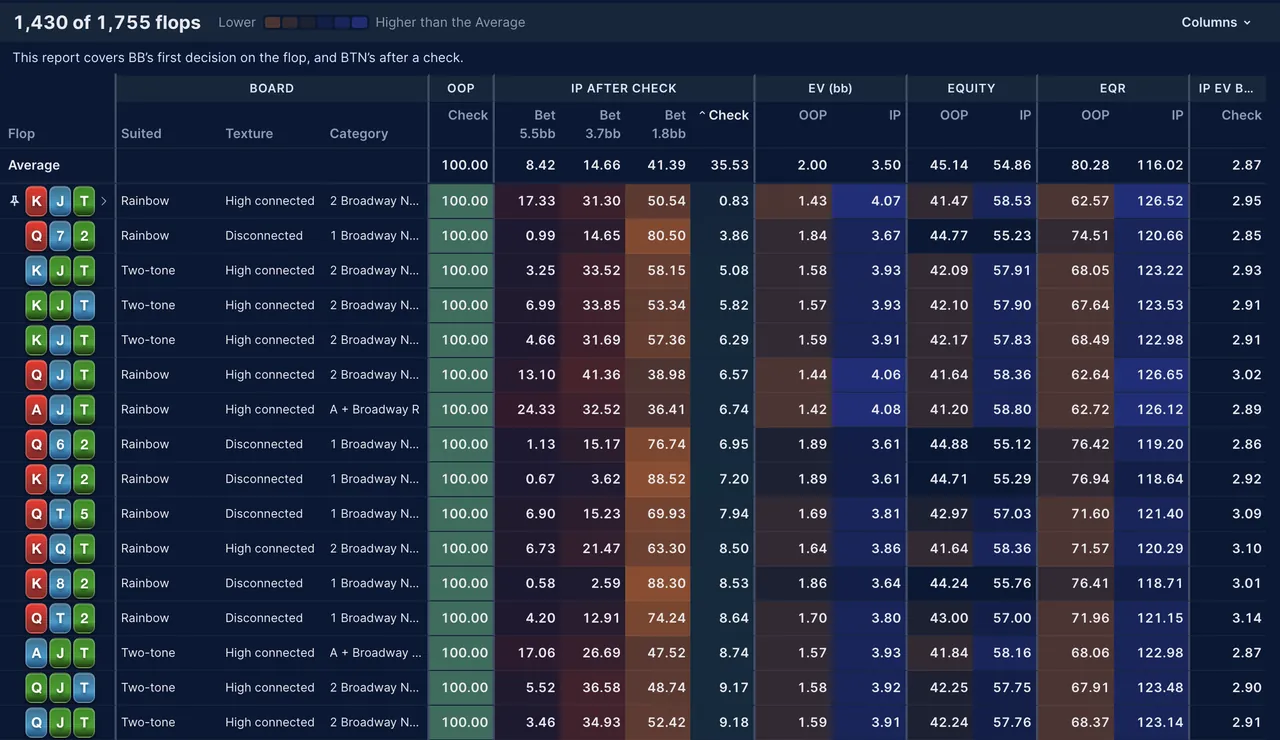
Task: Click the 80.50 cell in Q 7 2 row
Action: point(658,236)
